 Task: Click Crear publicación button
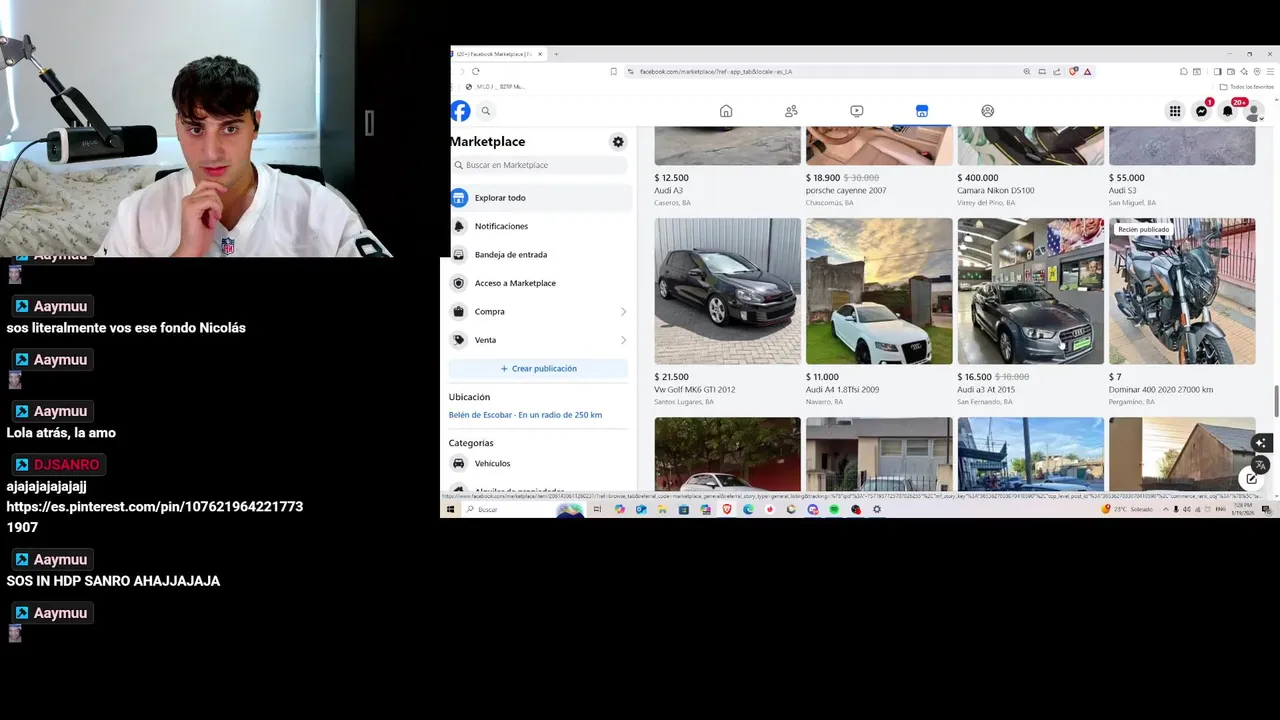click(x=539, y=369)
